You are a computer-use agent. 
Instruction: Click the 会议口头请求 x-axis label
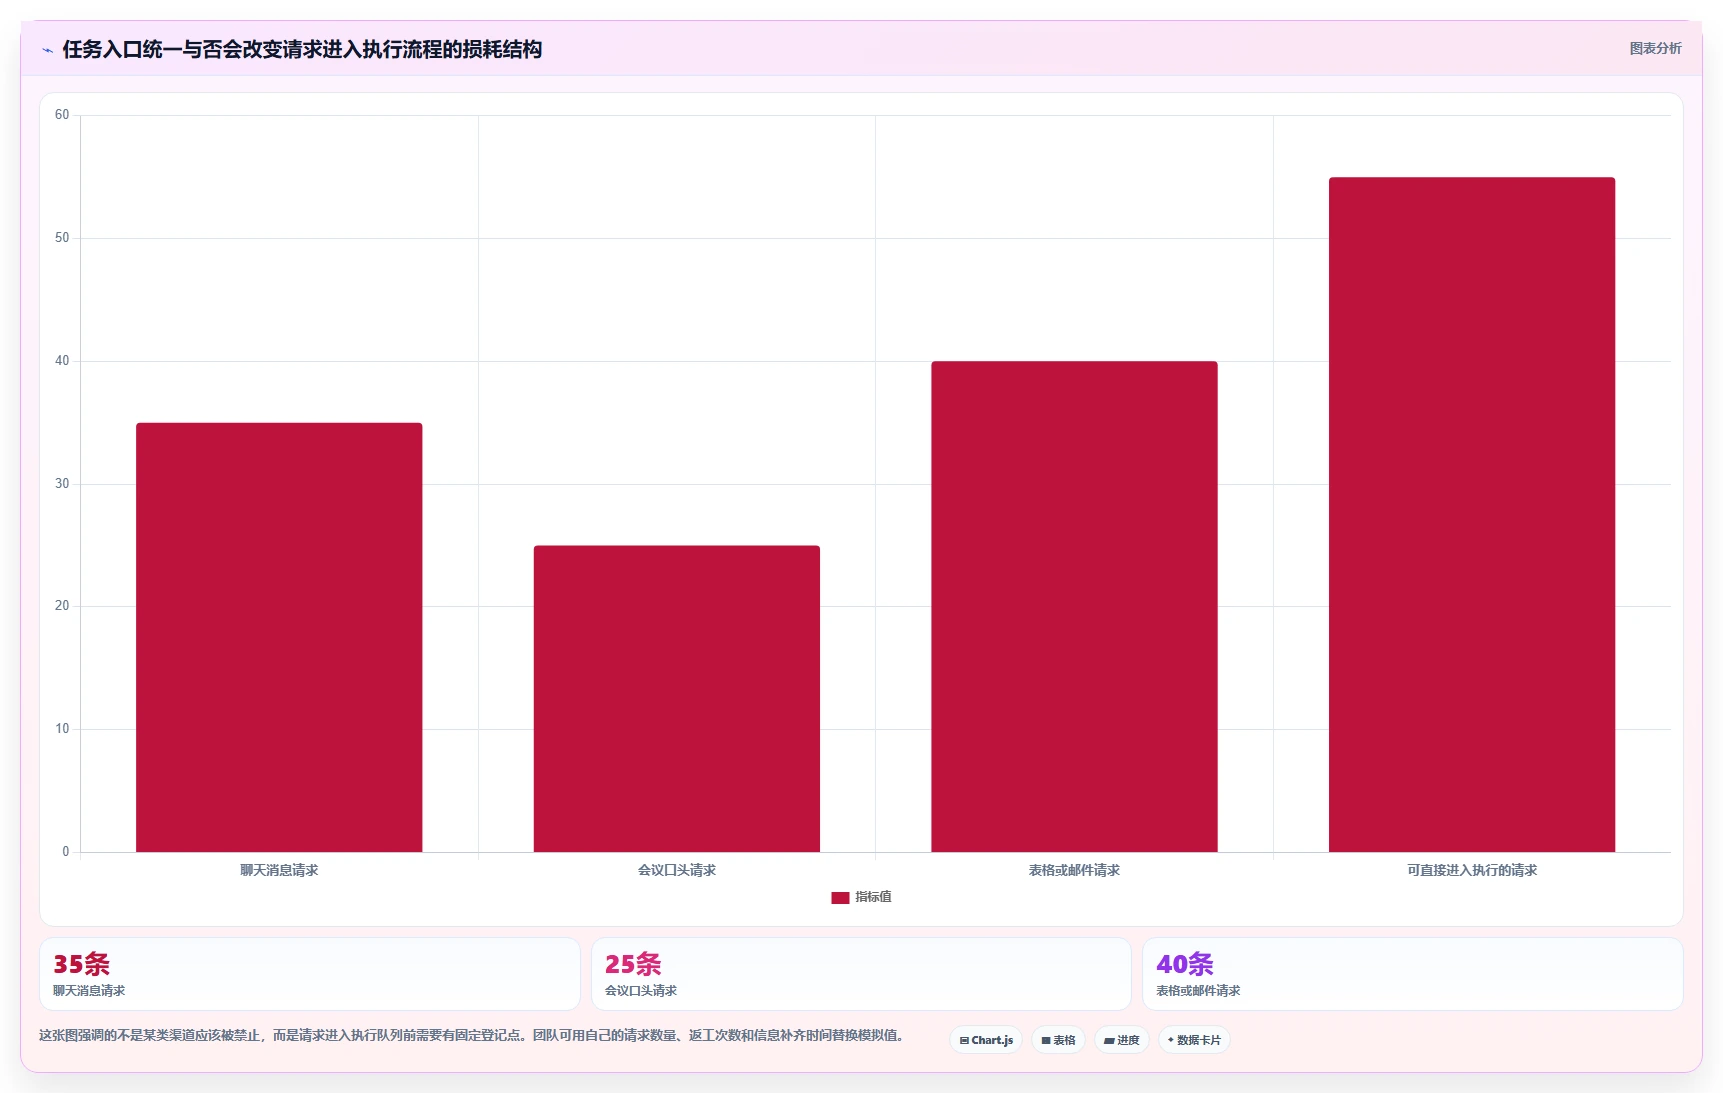(677, 870)
